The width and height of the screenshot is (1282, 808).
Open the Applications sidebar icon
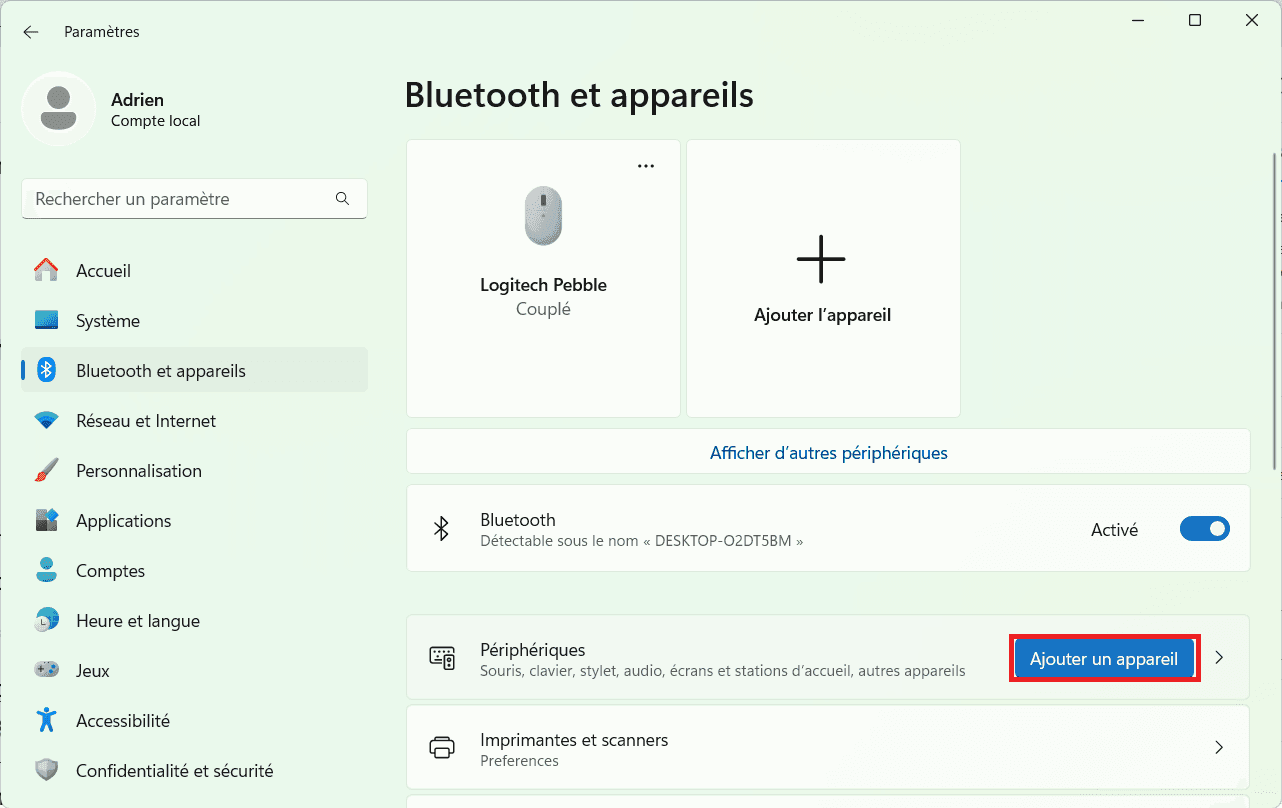click(x=46, y=521)
